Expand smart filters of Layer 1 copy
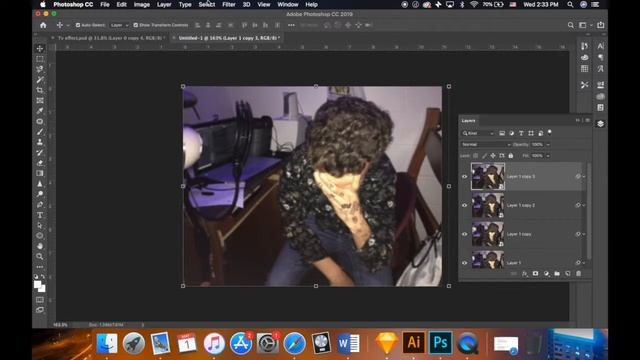Screen dimensions: 640x360 pos(584,234)
